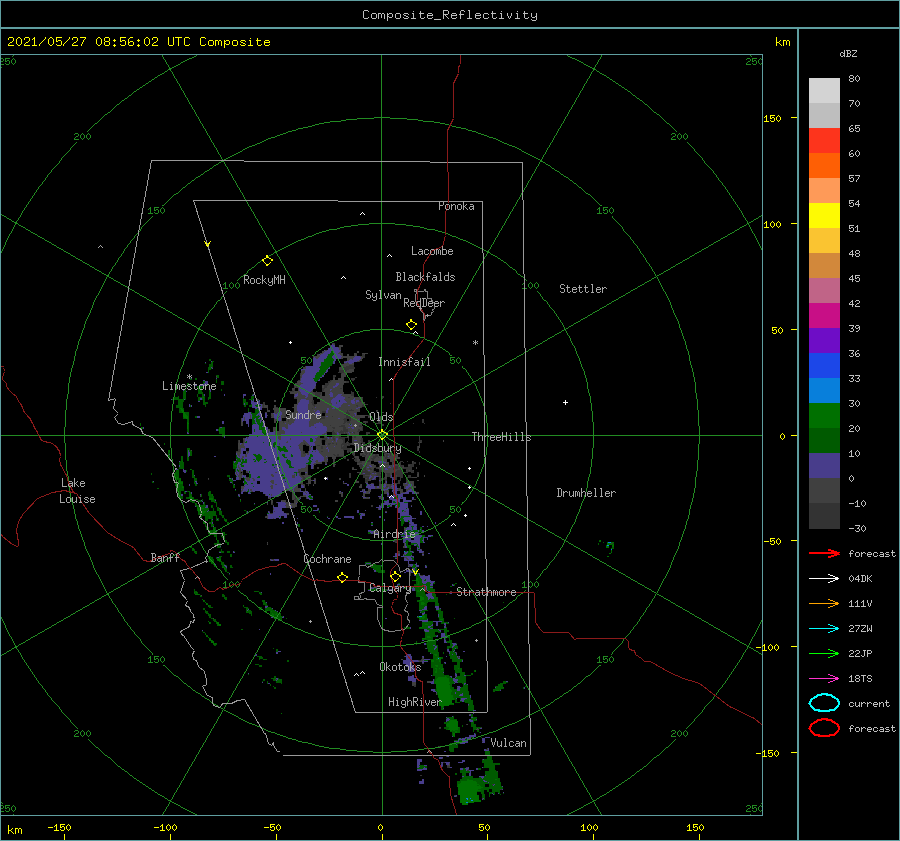Click the ThreeHills label on the map
Screen dimensions: 900x841
point(501,437)
